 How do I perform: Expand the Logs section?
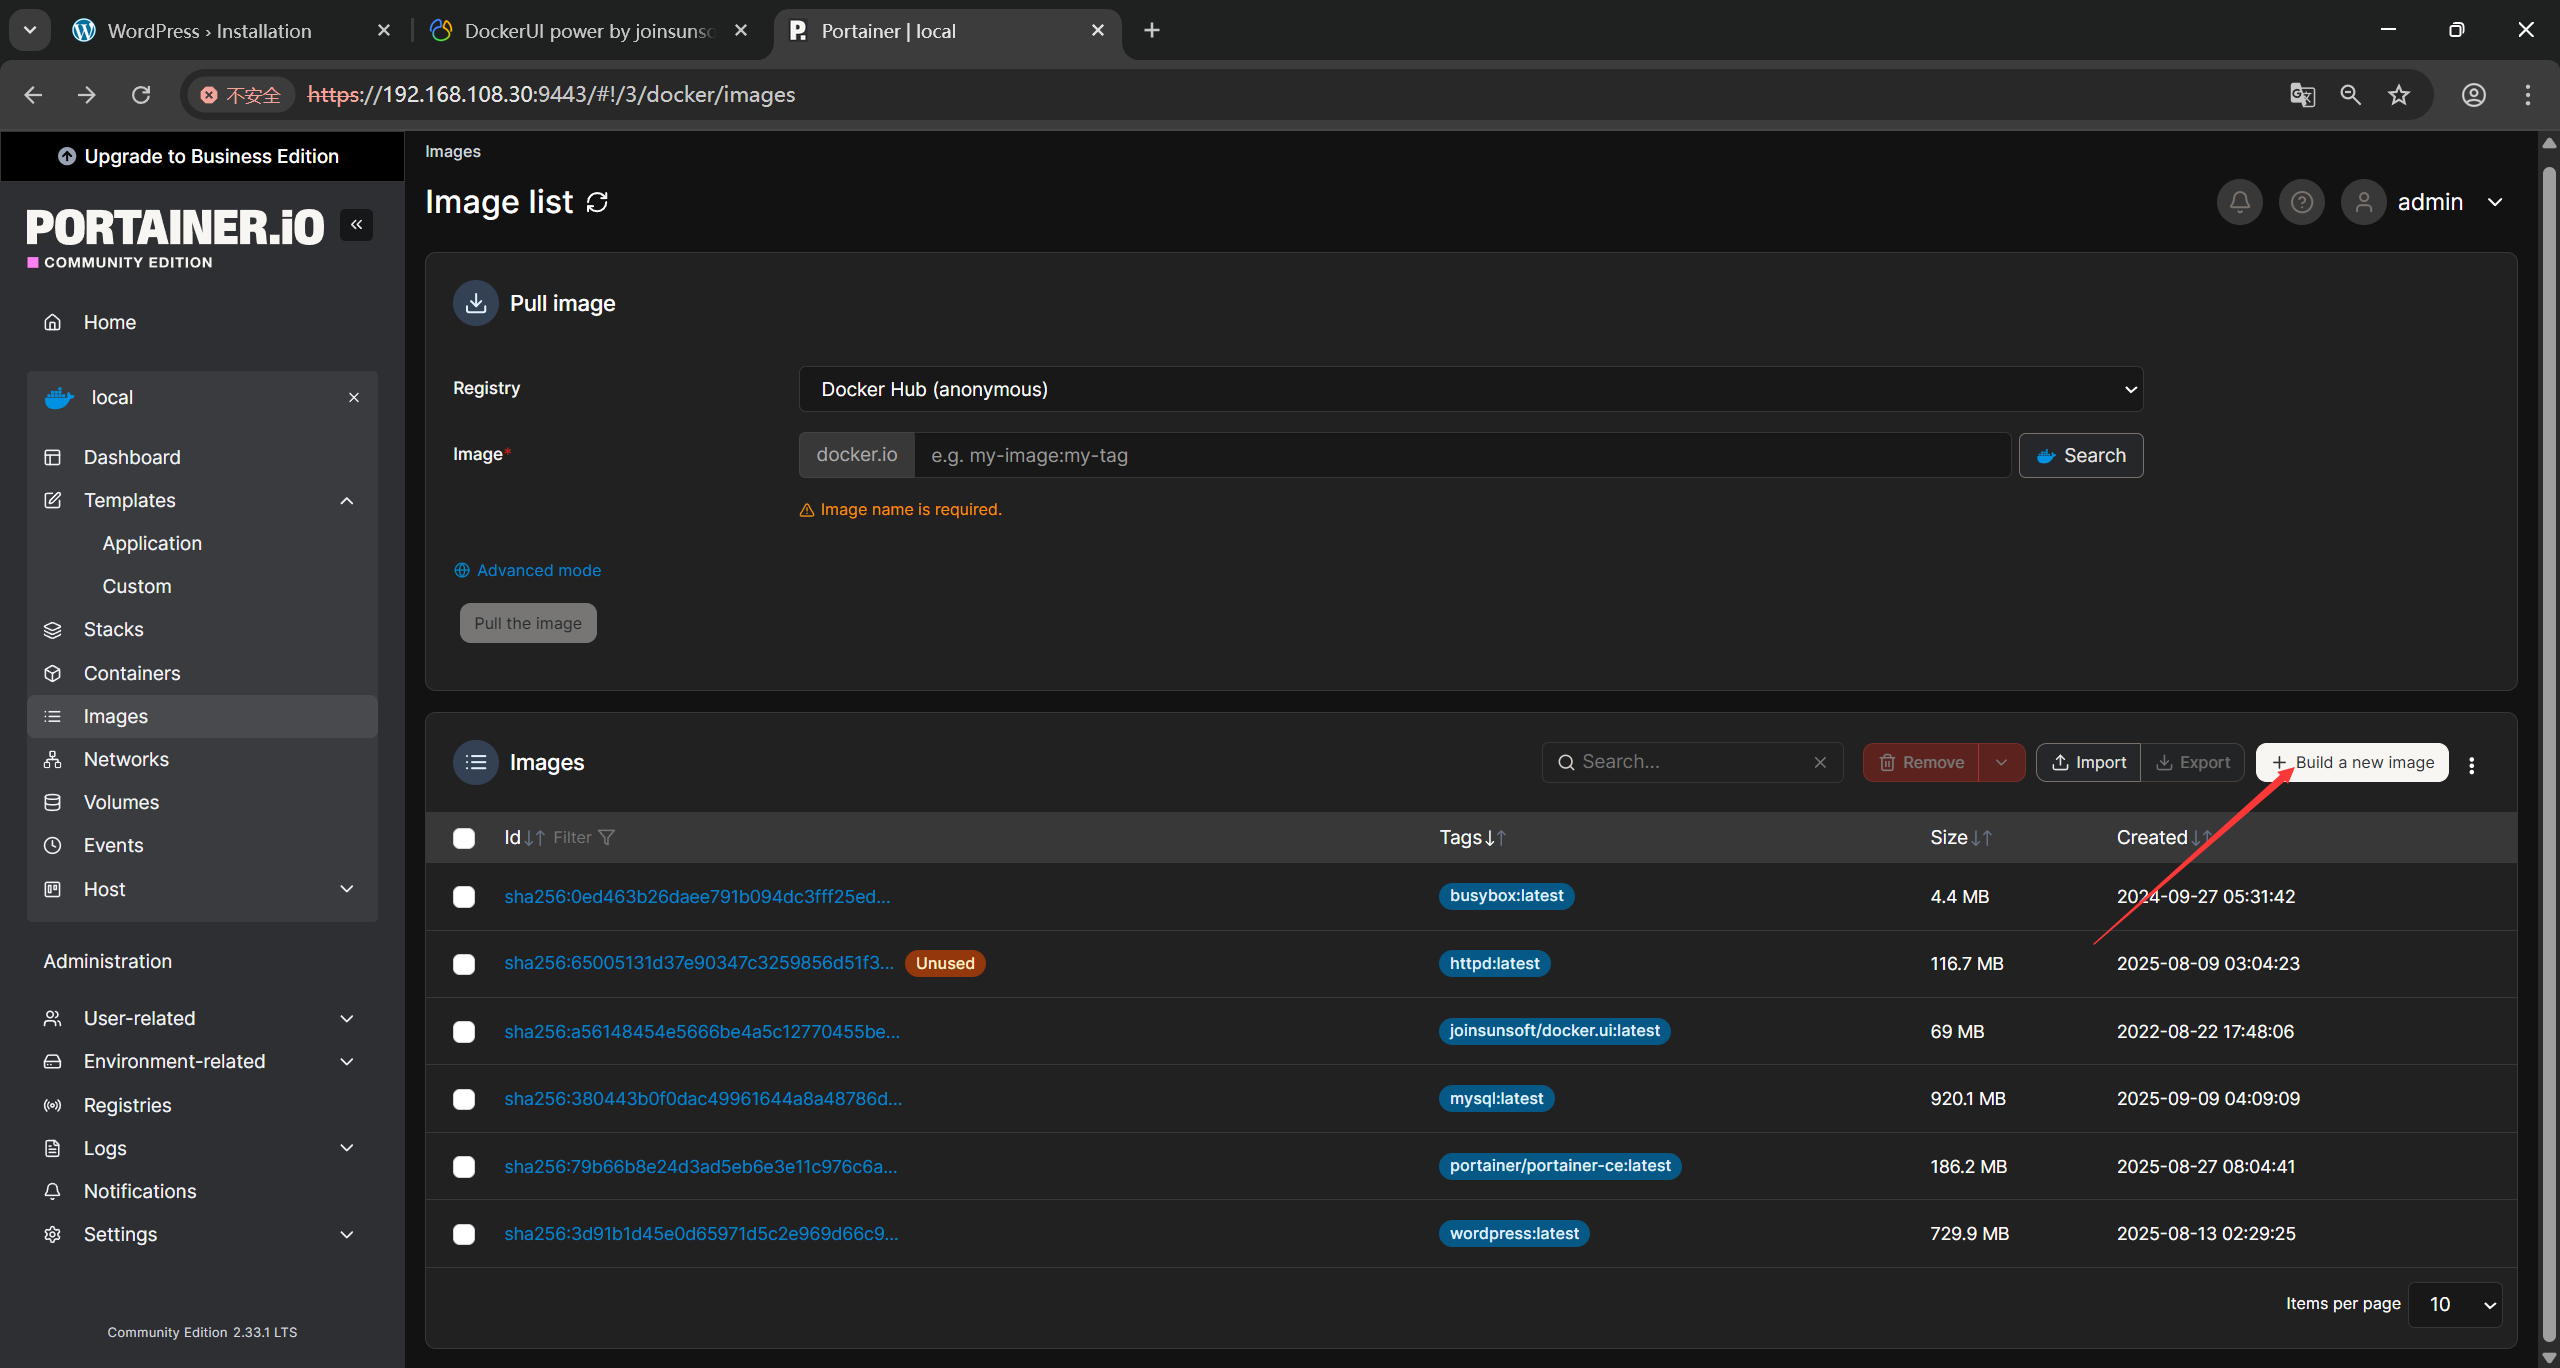coord(347,1148)
